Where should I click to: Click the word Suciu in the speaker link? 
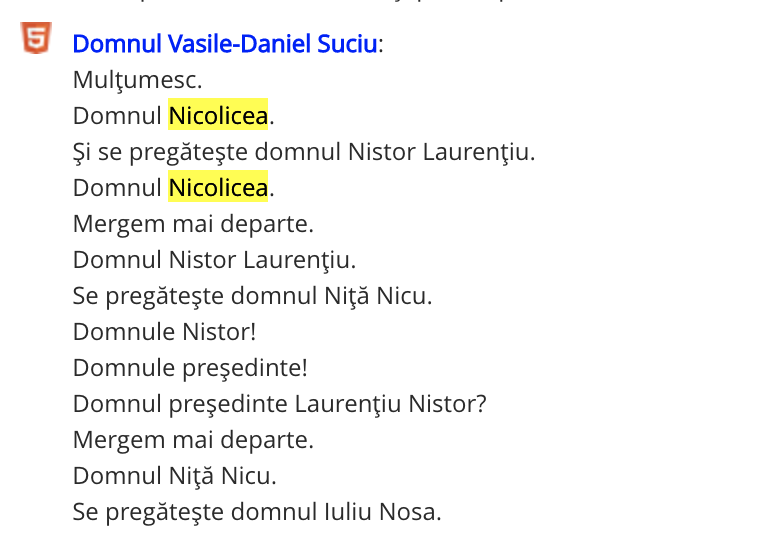(347, 43)
